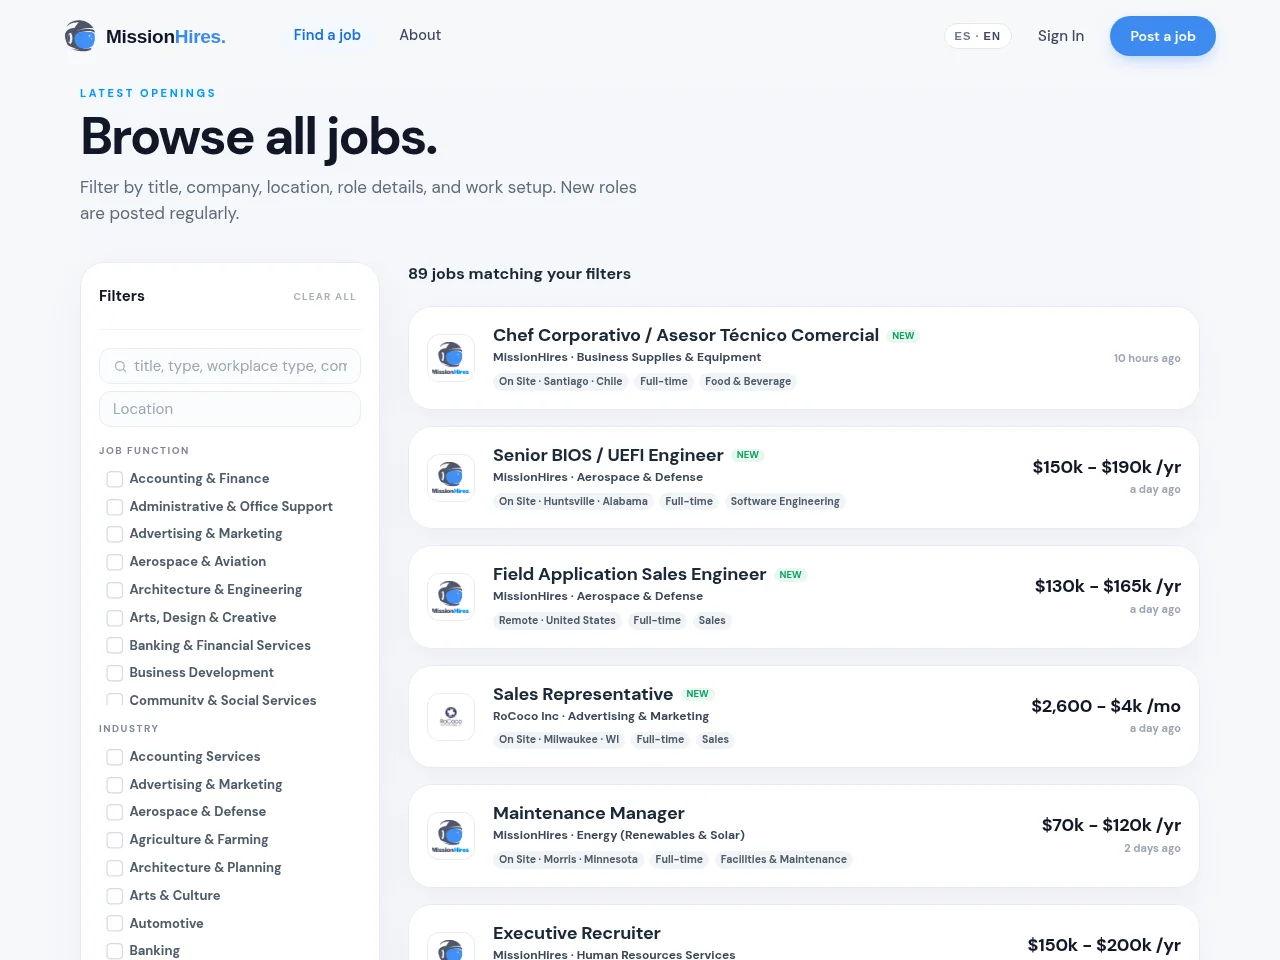Click MissionHires wordmark text

[166, 37]
